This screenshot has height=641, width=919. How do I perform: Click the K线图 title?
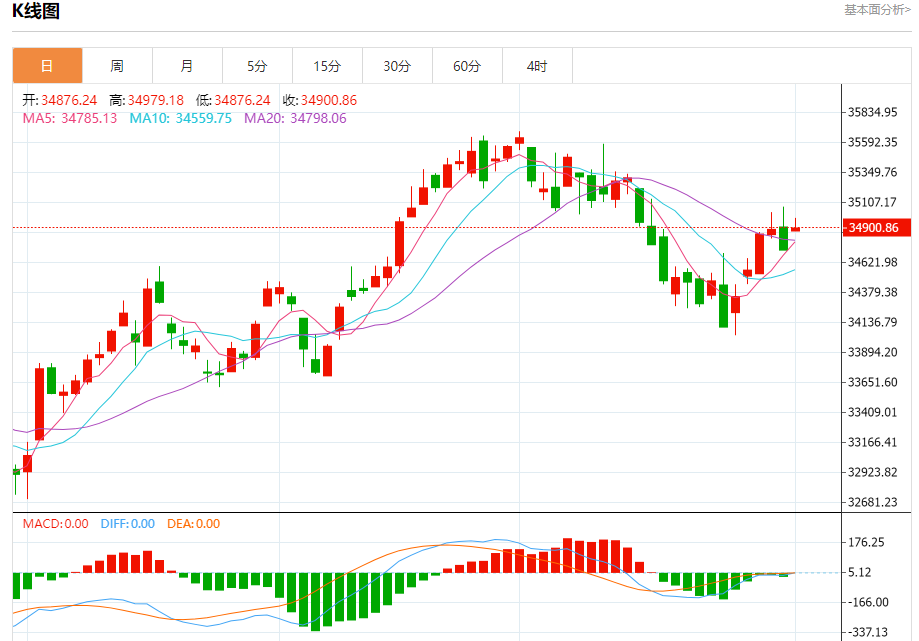(x=36, y=11)
